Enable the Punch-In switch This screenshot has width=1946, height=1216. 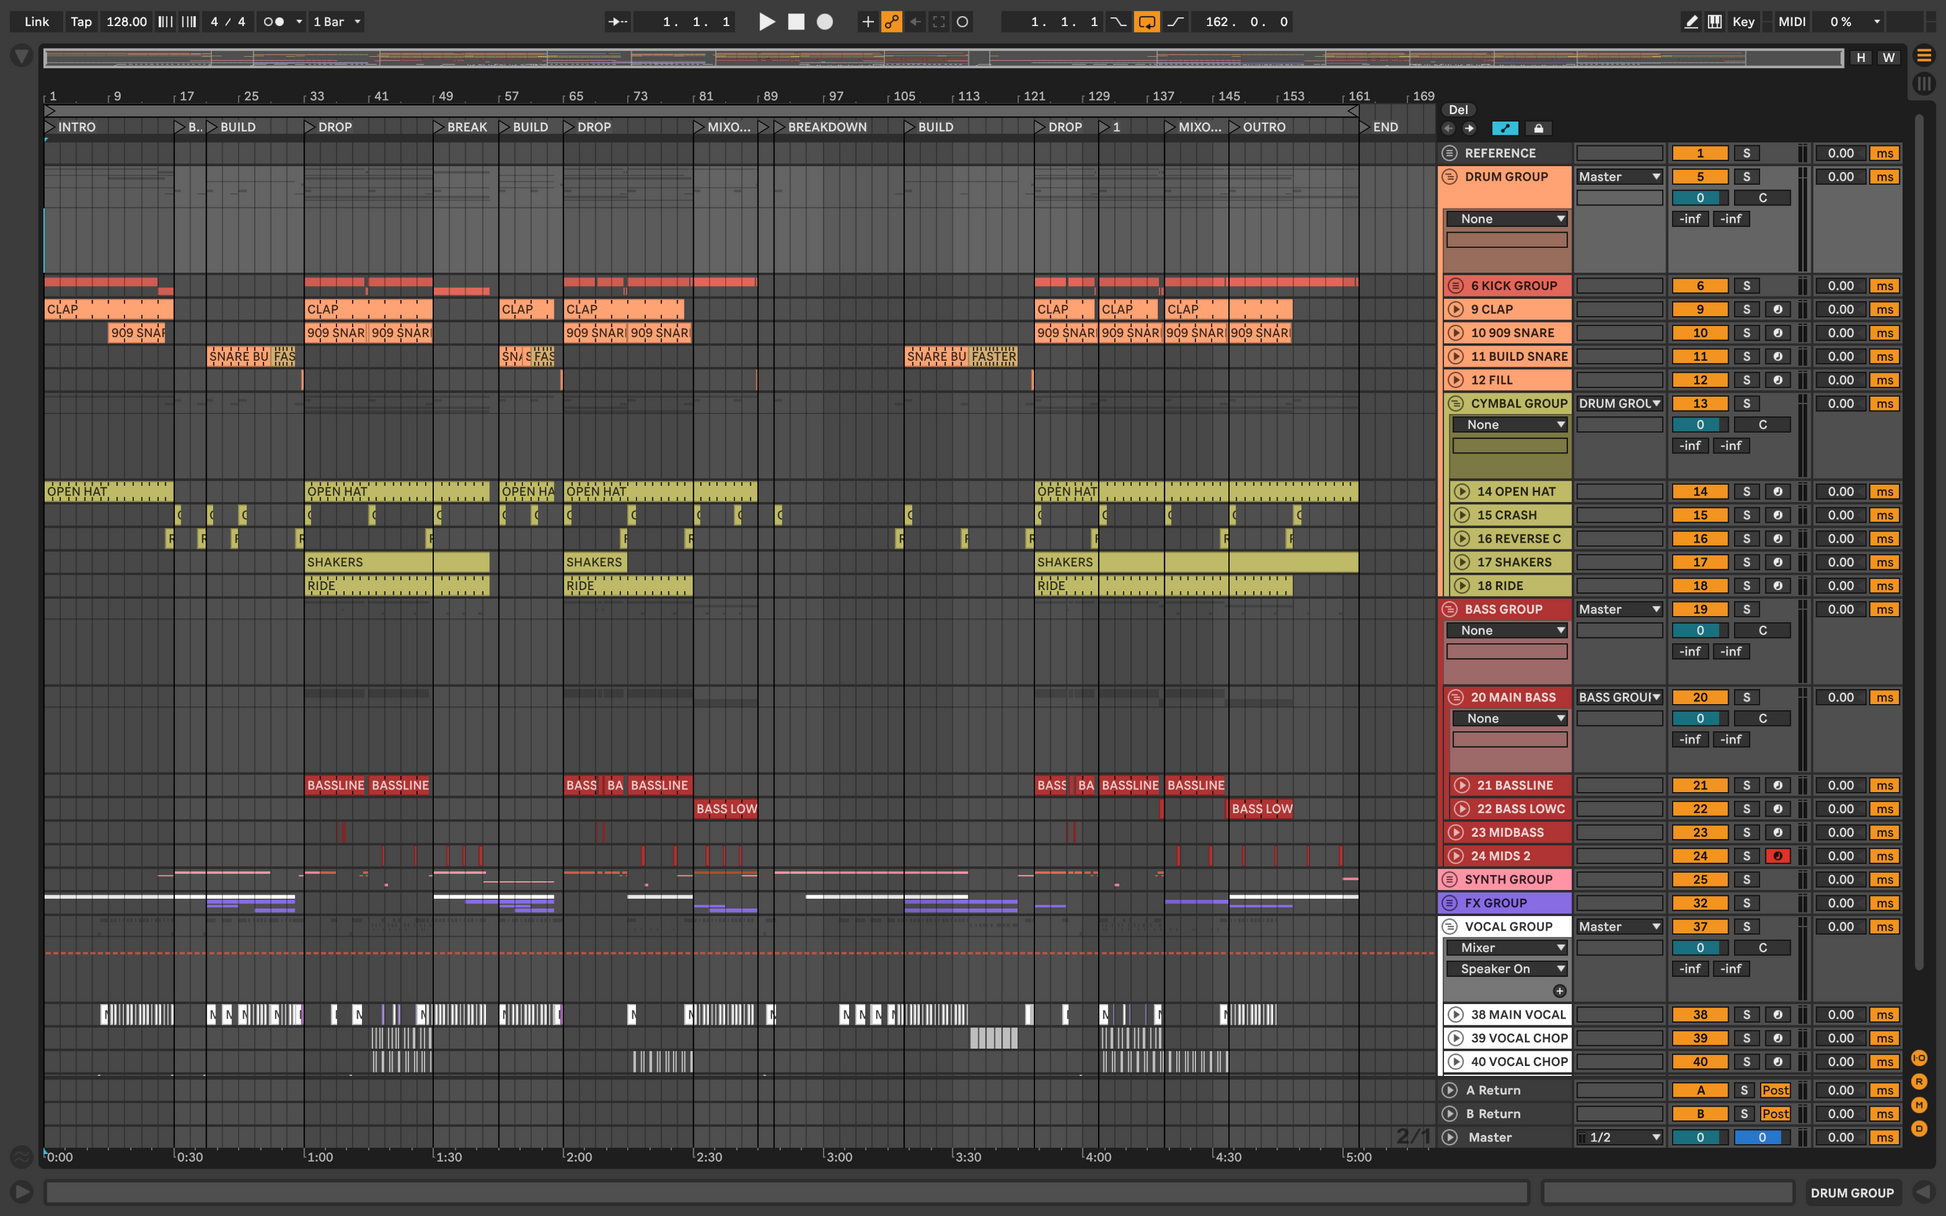1118,21
